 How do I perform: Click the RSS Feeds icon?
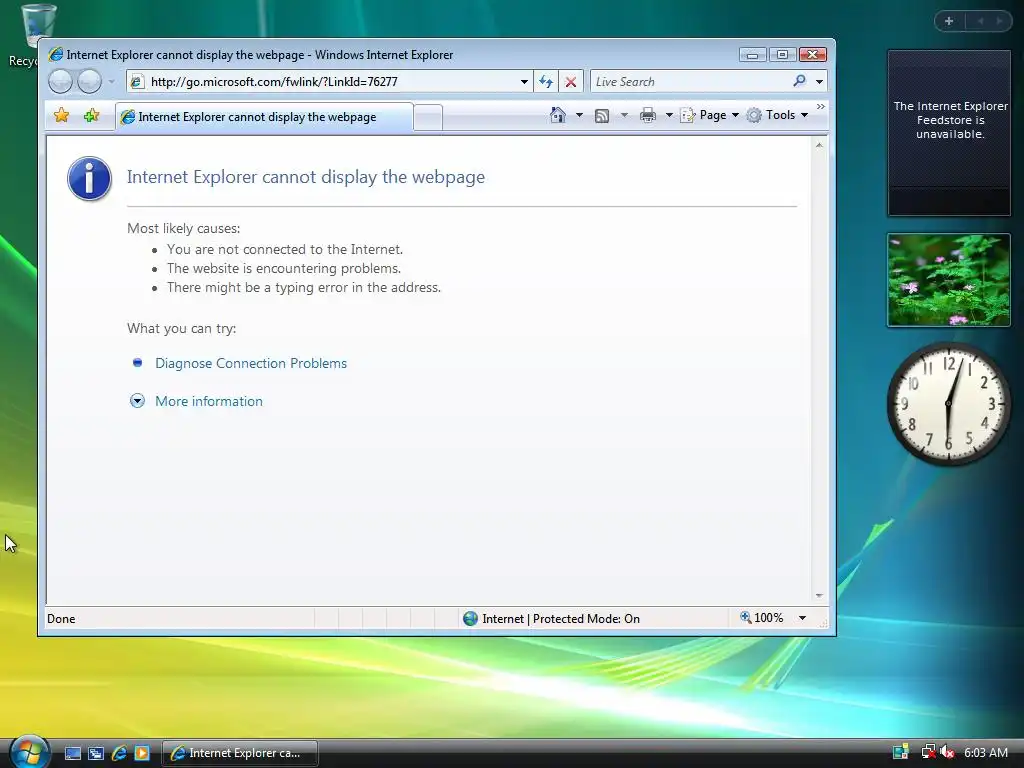tap(602, 116)
